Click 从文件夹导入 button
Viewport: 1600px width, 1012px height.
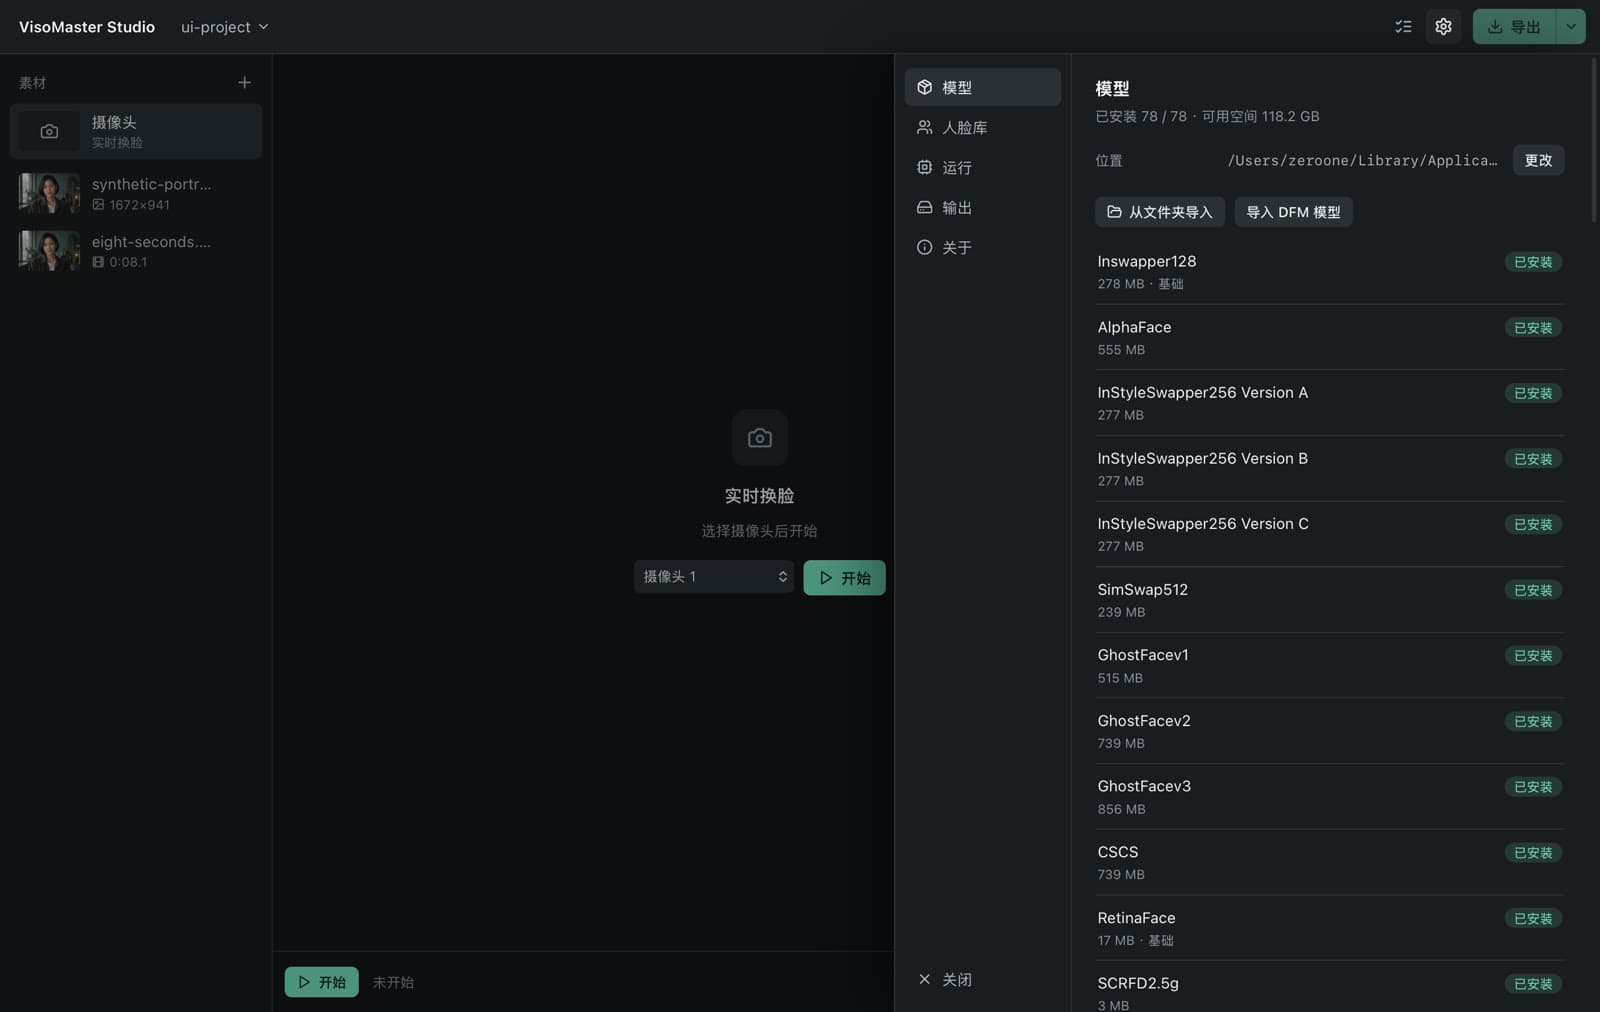[1160, 212]
